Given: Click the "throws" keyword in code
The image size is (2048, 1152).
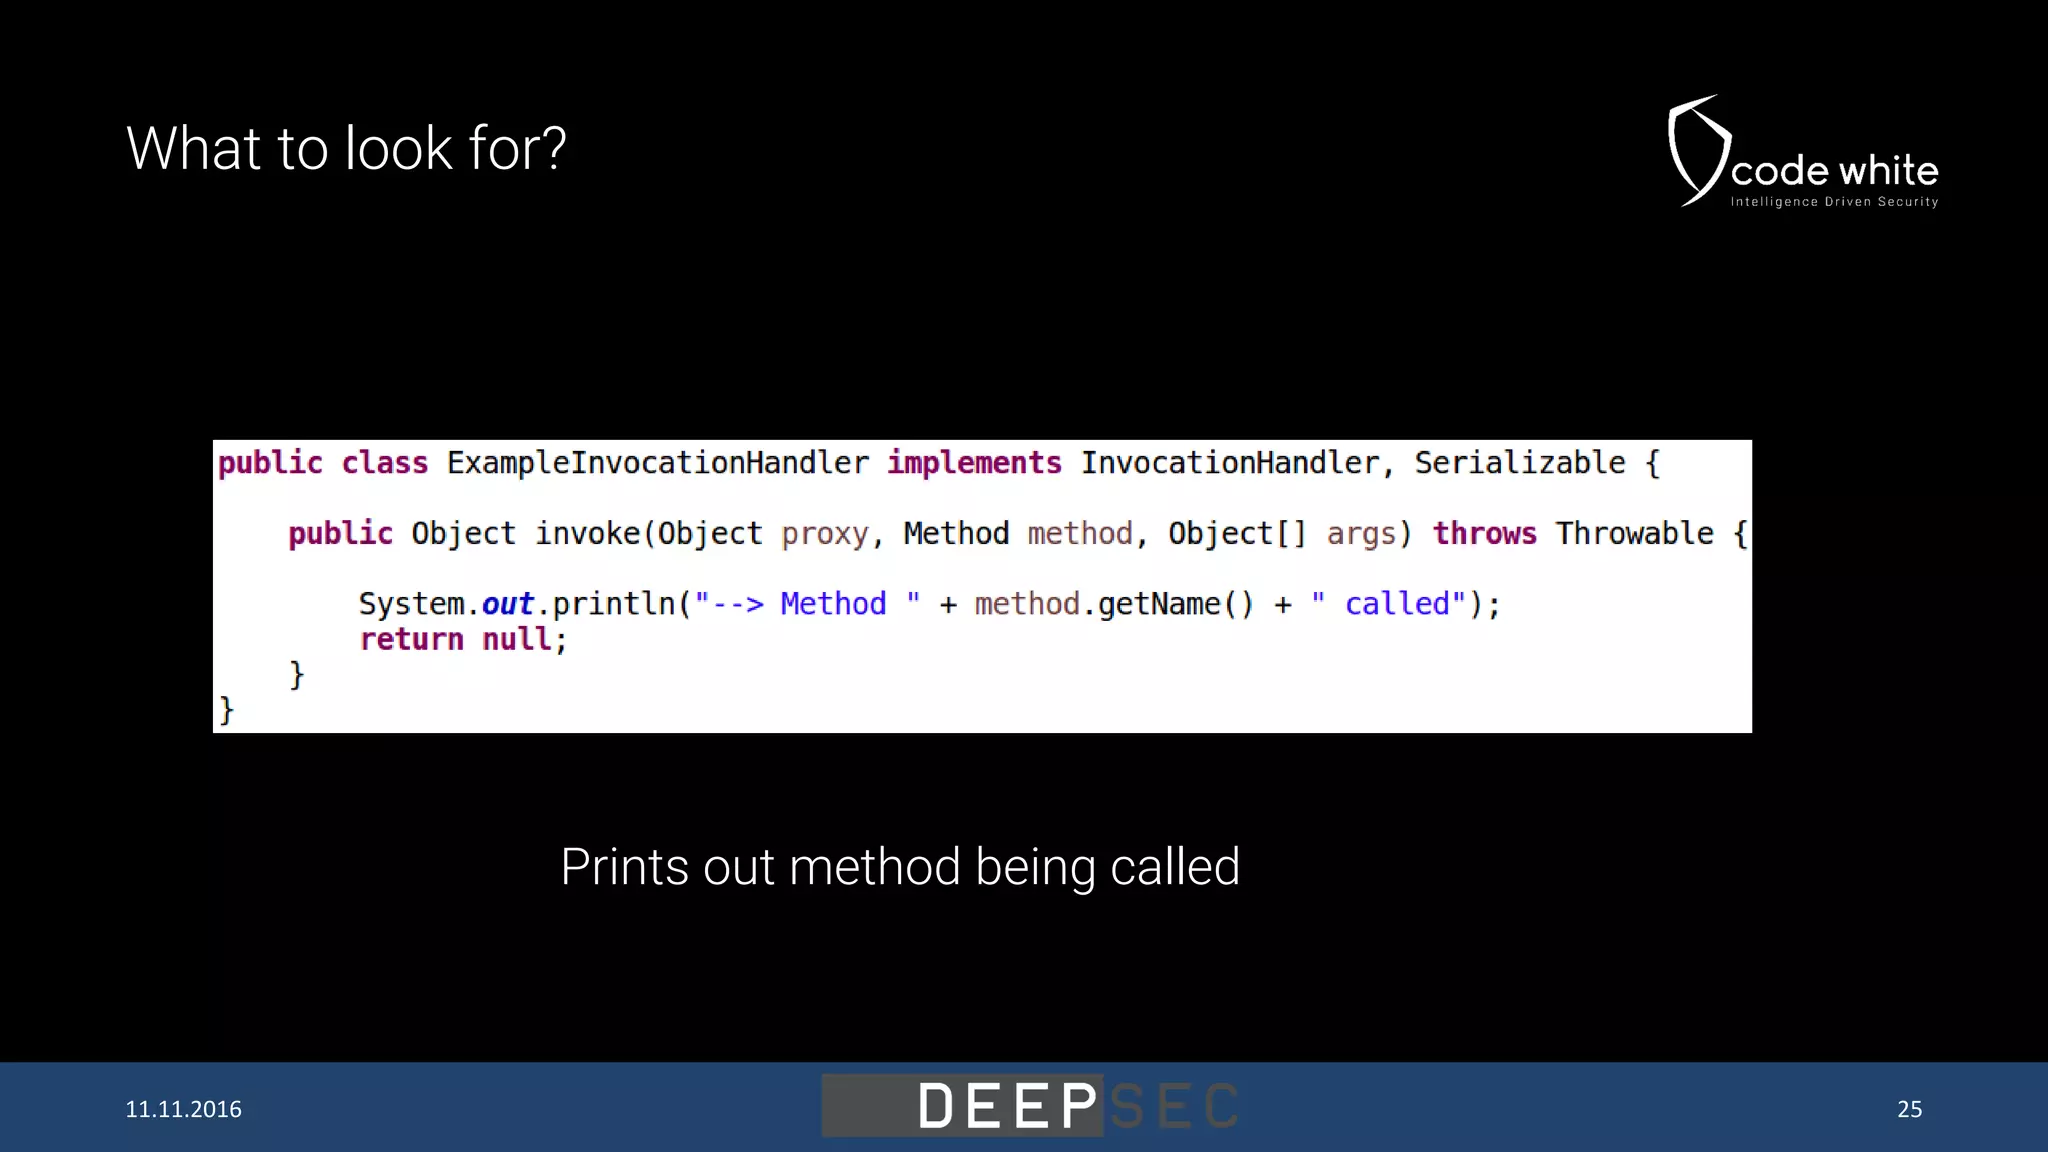Looking at the screenshot, I should click(1484, 534).
